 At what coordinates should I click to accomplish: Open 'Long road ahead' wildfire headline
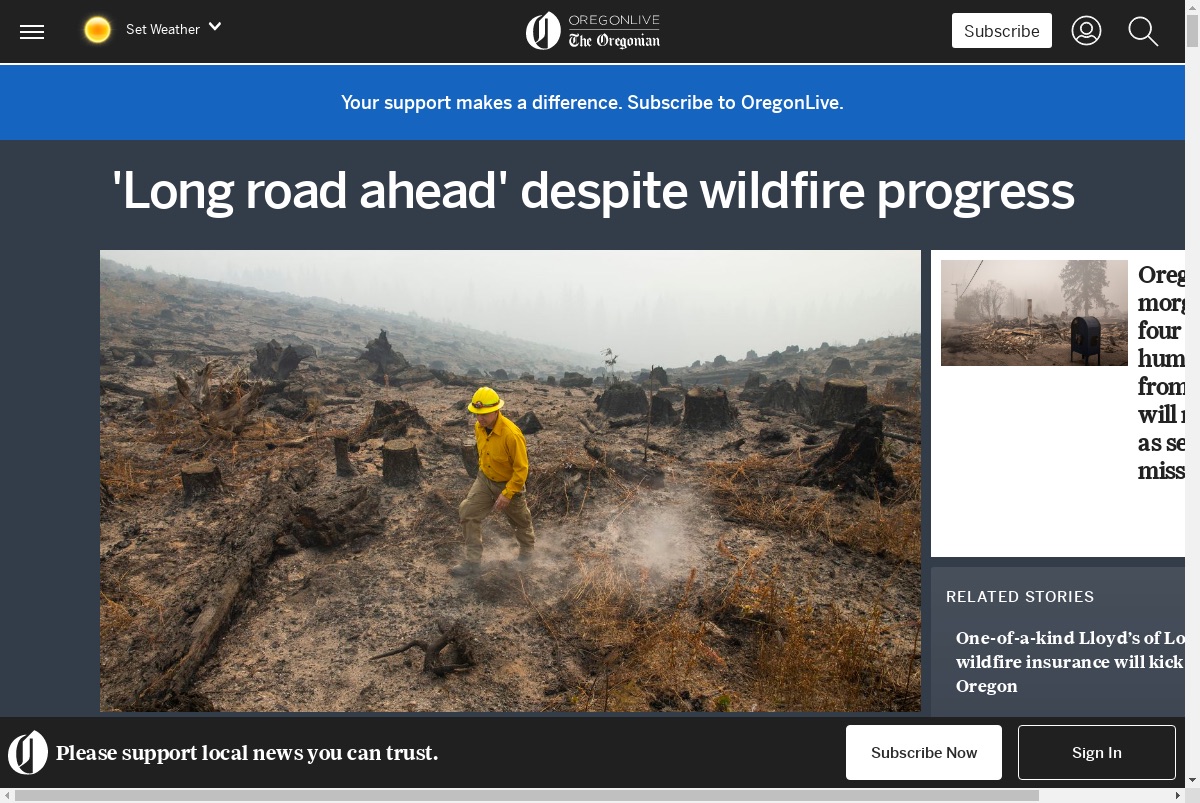point(593,191)
